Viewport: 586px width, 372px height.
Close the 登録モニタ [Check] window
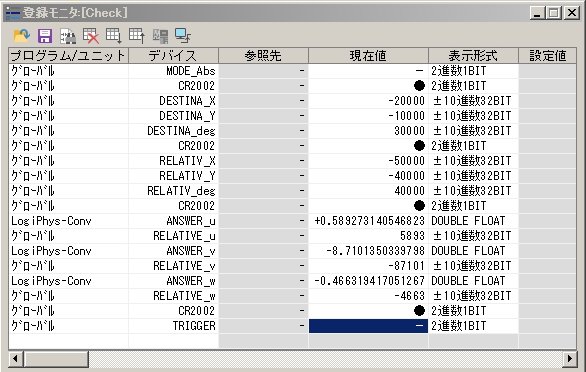(x=572, y=13)
